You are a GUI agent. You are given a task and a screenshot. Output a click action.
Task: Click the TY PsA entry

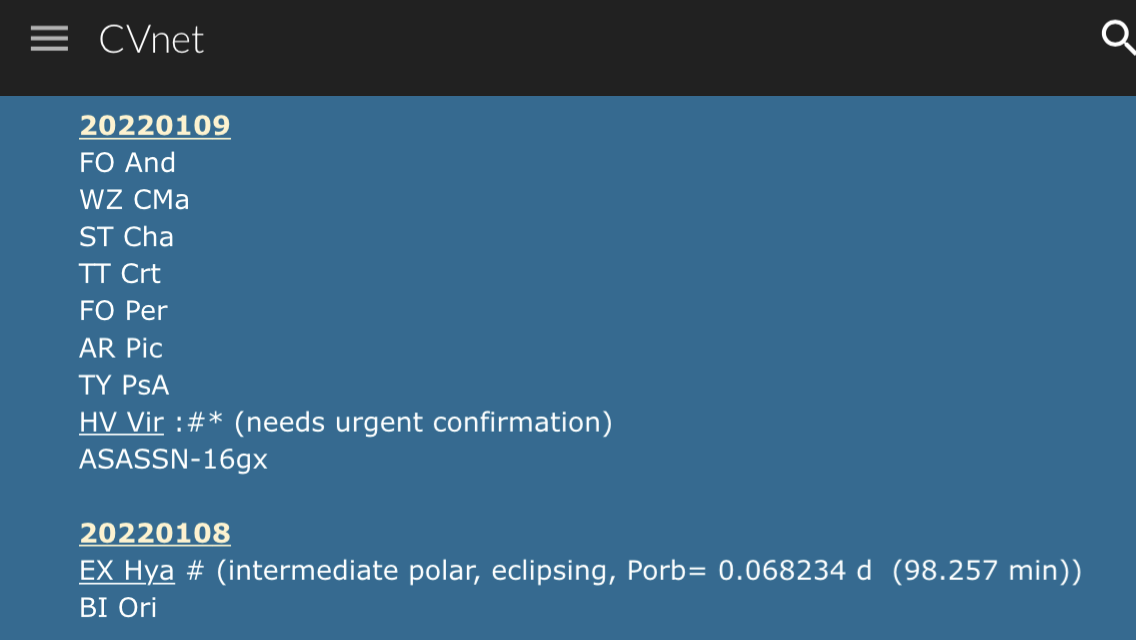coord(124,385)
